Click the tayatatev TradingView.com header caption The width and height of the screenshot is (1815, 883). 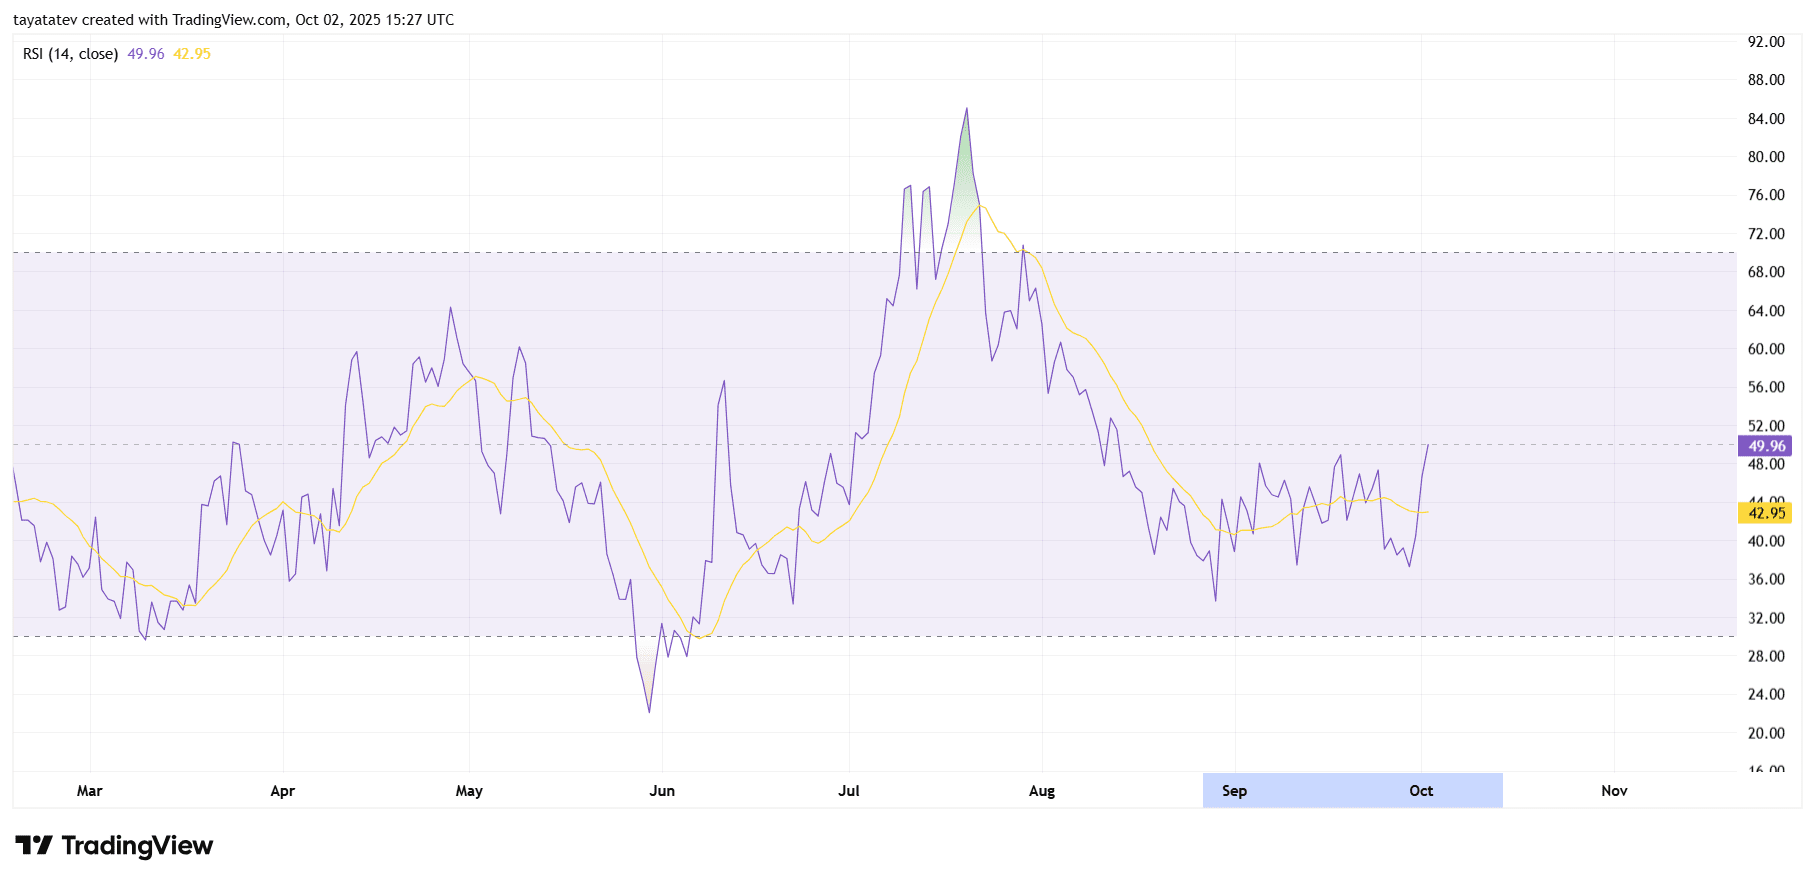pos(233,20)
